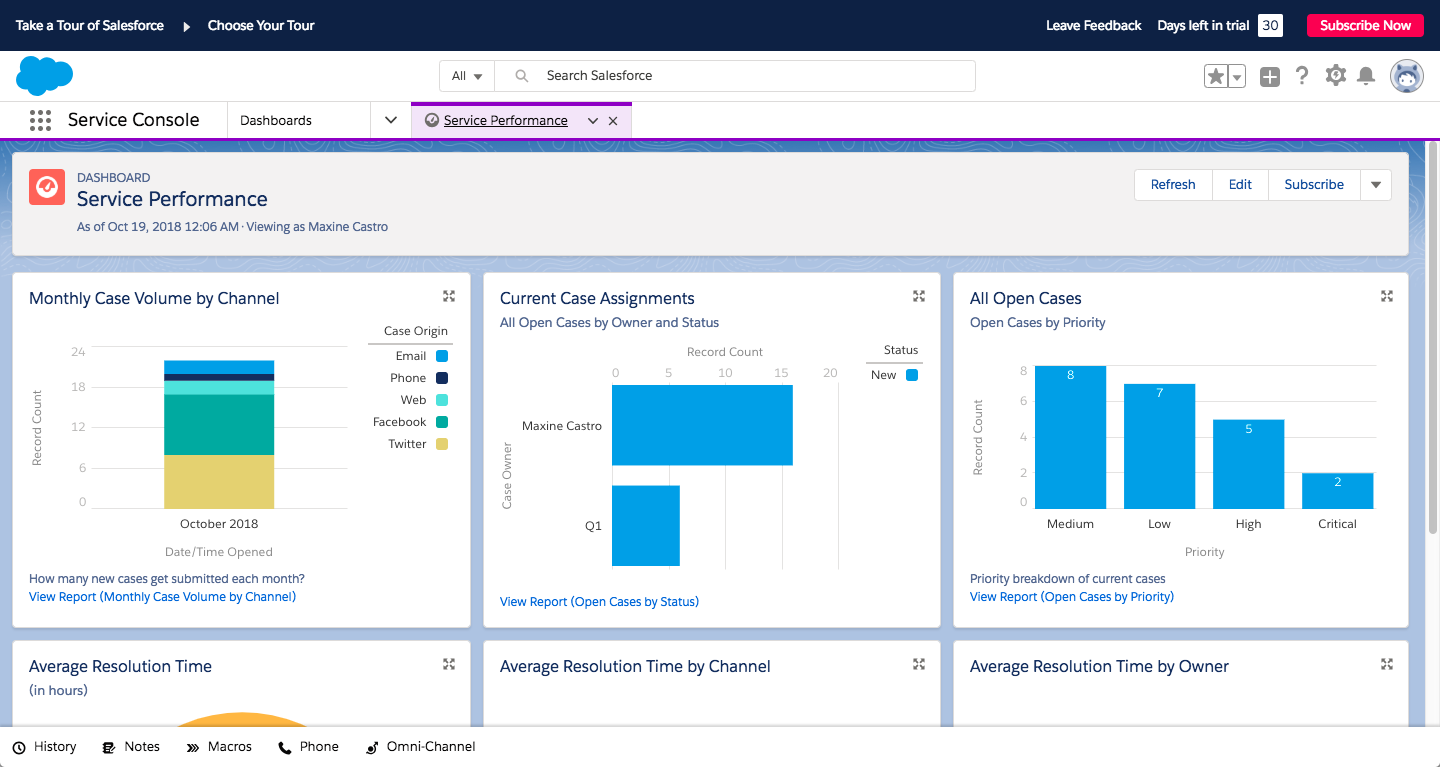
Task: Click the High priority bar
Action: (1248, 464)
